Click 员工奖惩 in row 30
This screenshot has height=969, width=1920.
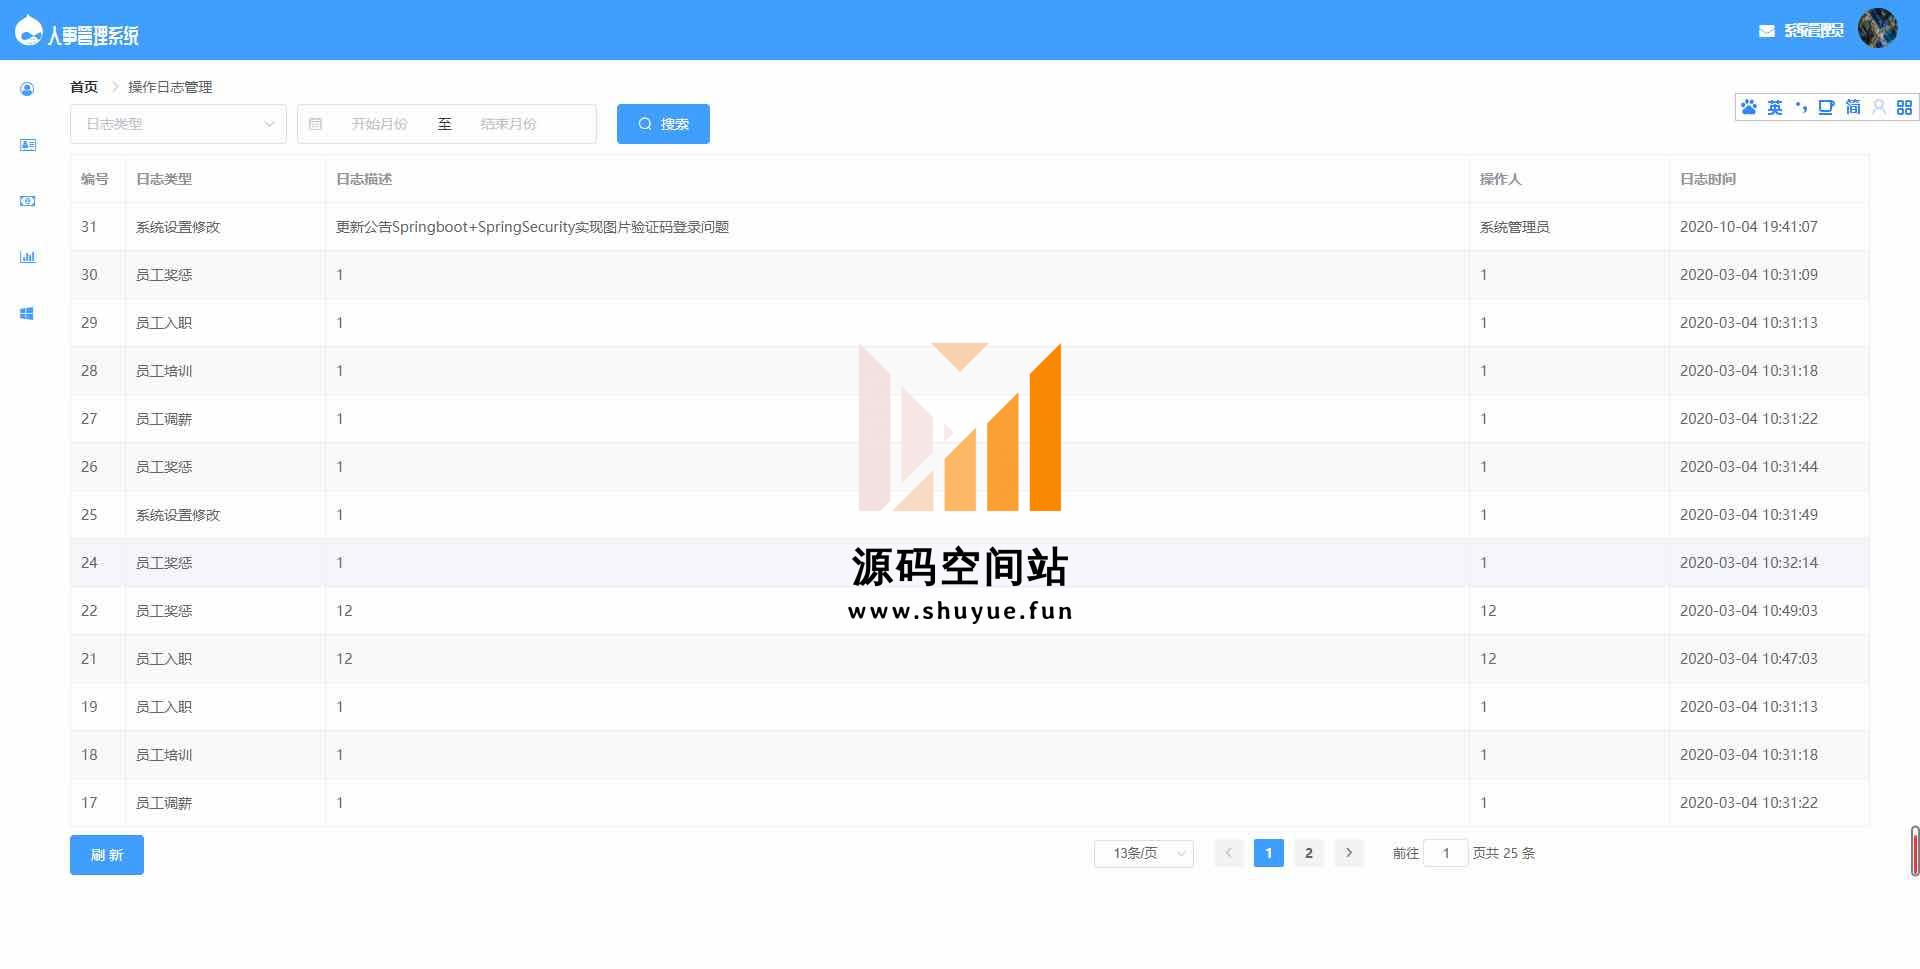164,275
